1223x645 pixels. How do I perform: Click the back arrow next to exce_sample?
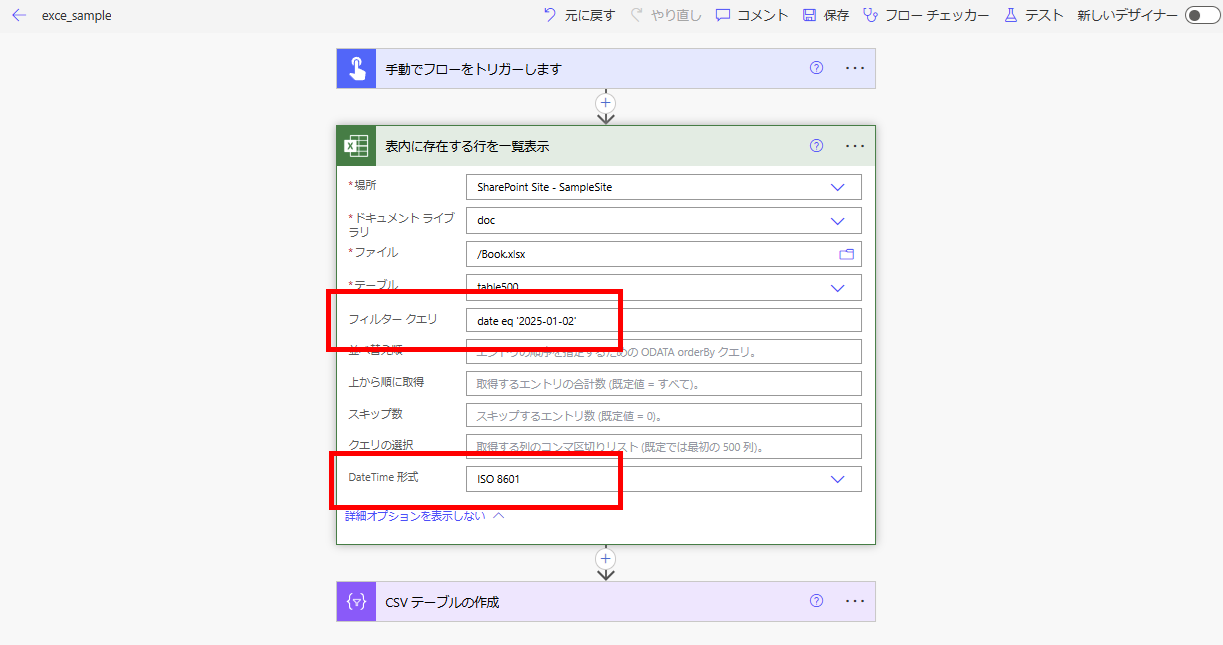point(18,15)
